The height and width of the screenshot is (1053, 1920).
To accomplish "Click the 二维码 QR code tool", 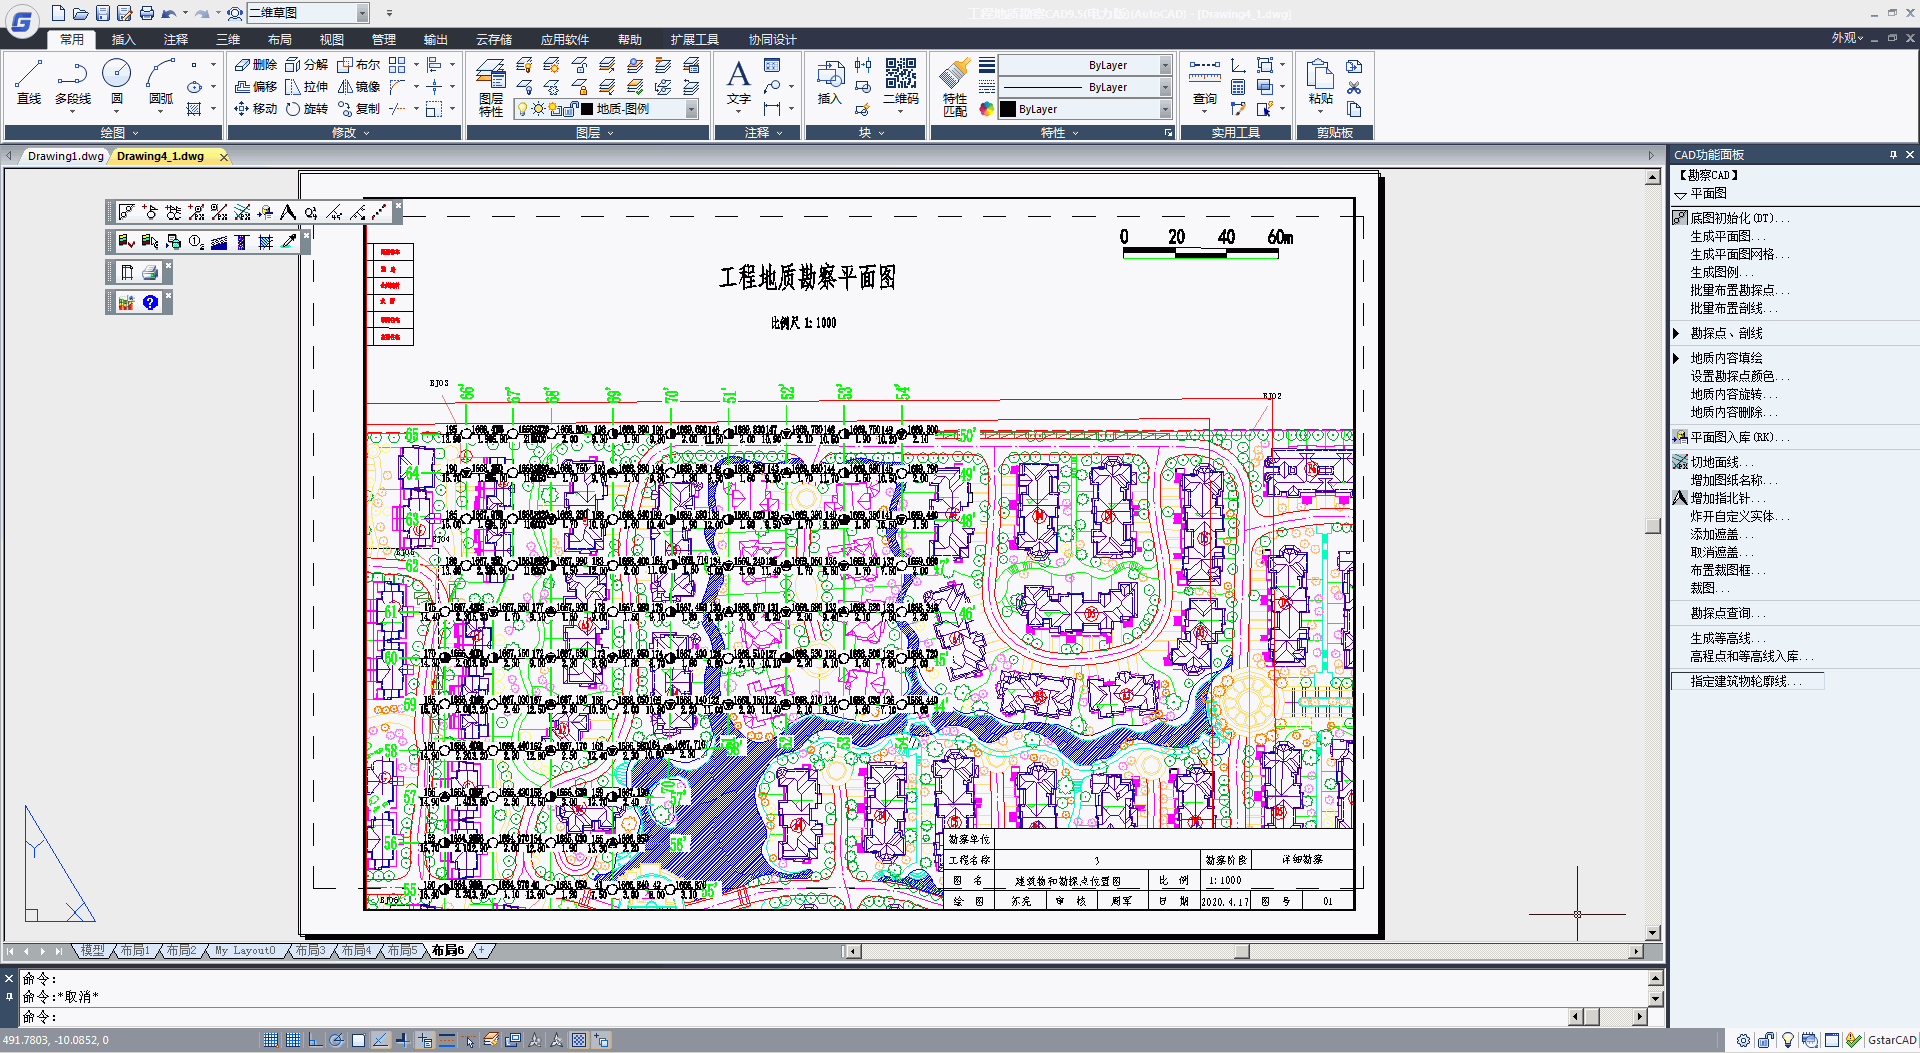I will [900, 82].
